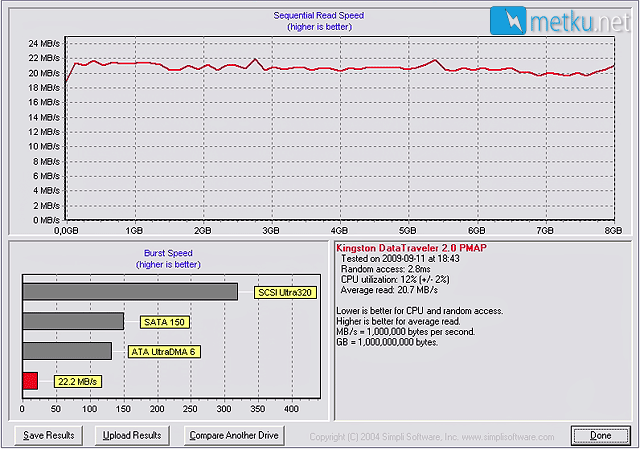Select the Random access 2.8ms value

tap(385, 269)
